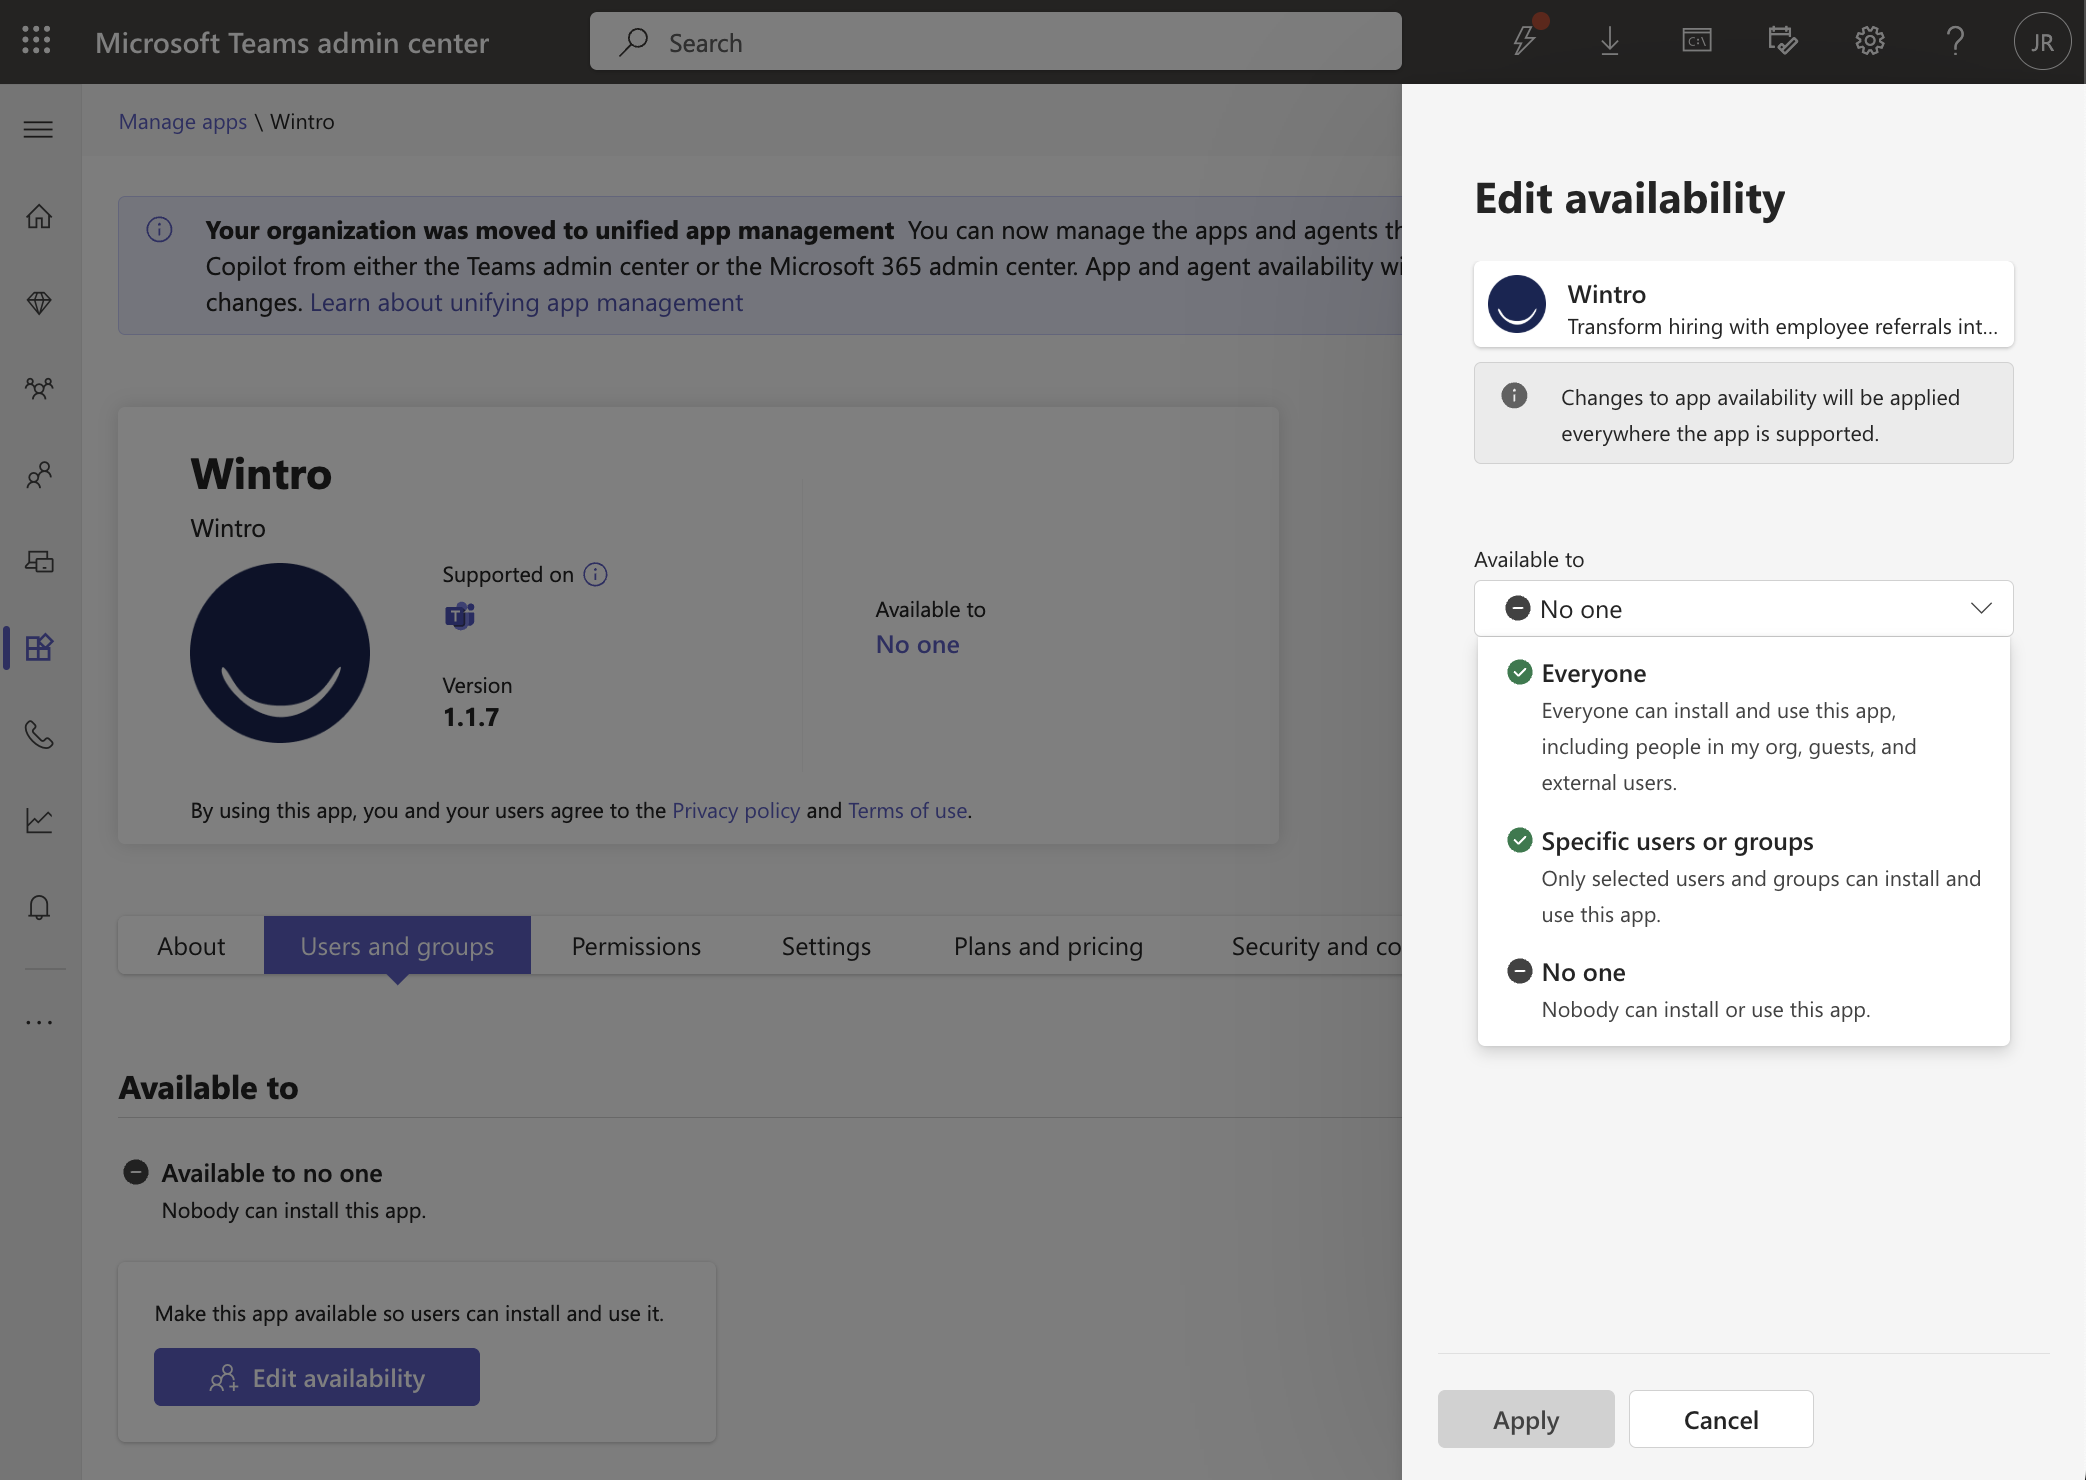
Task: Choose Specific users or groups option
Action: coord(1676,841)
